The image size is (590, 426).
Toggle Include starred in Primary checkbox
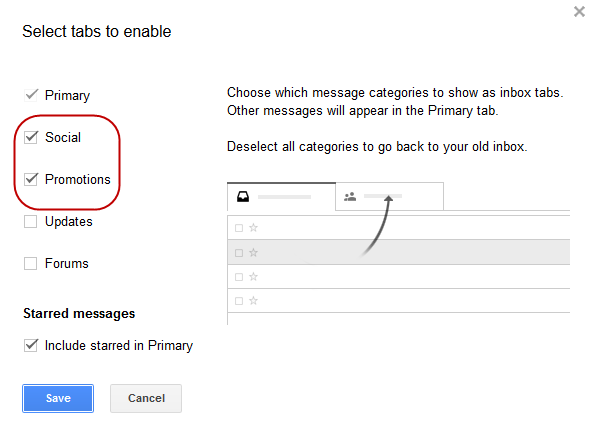tap(31, 345)
